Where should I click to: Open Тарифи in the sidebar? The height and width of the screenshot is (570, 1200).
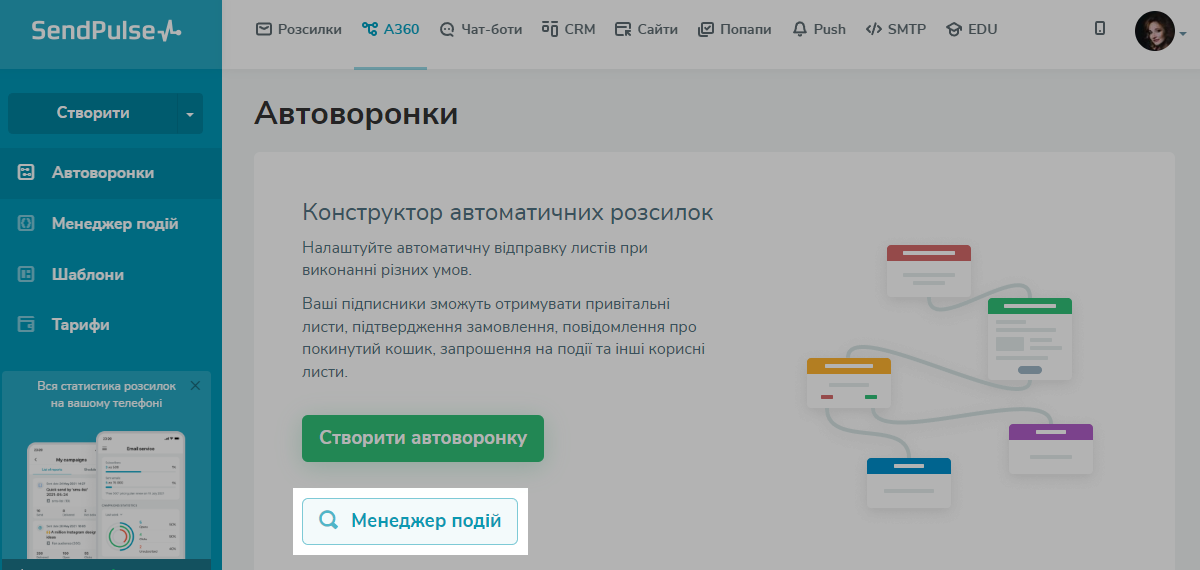110,325
